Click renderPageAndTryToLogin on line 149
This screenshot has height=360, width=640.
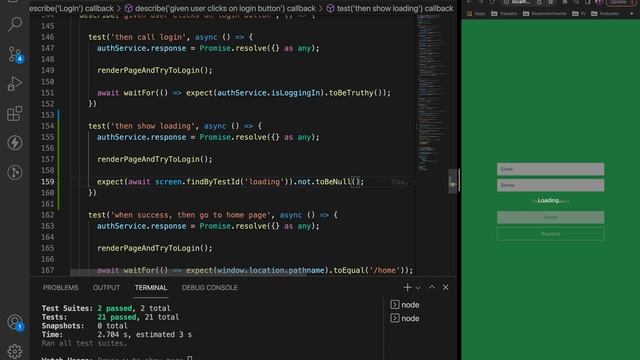pyautogui.click(x=148, y=70)
